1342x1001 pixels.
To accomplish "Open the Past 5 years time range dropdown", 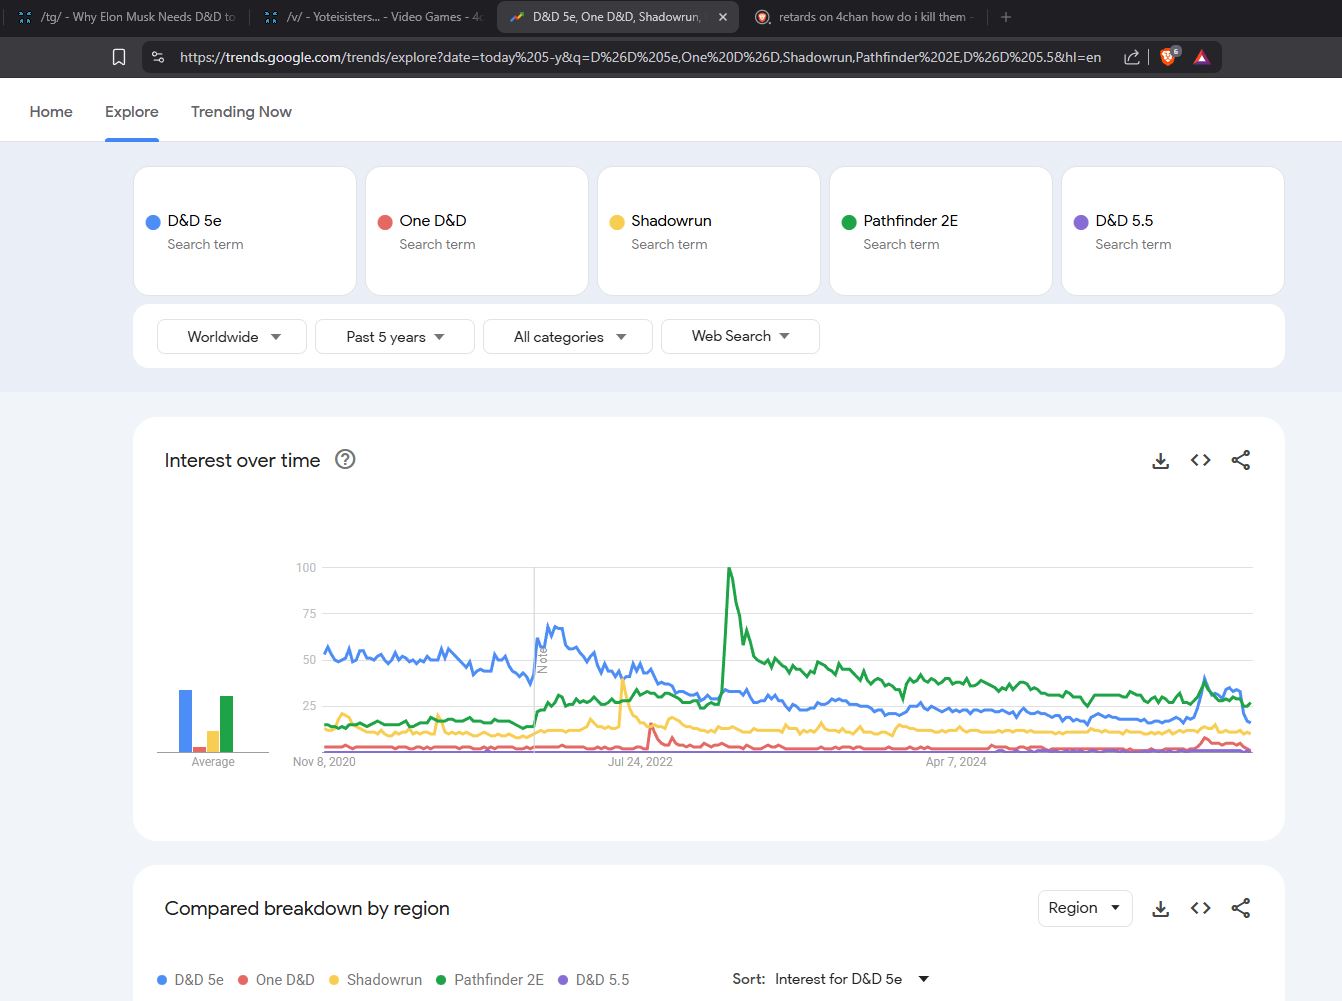I will pos(395,336).
